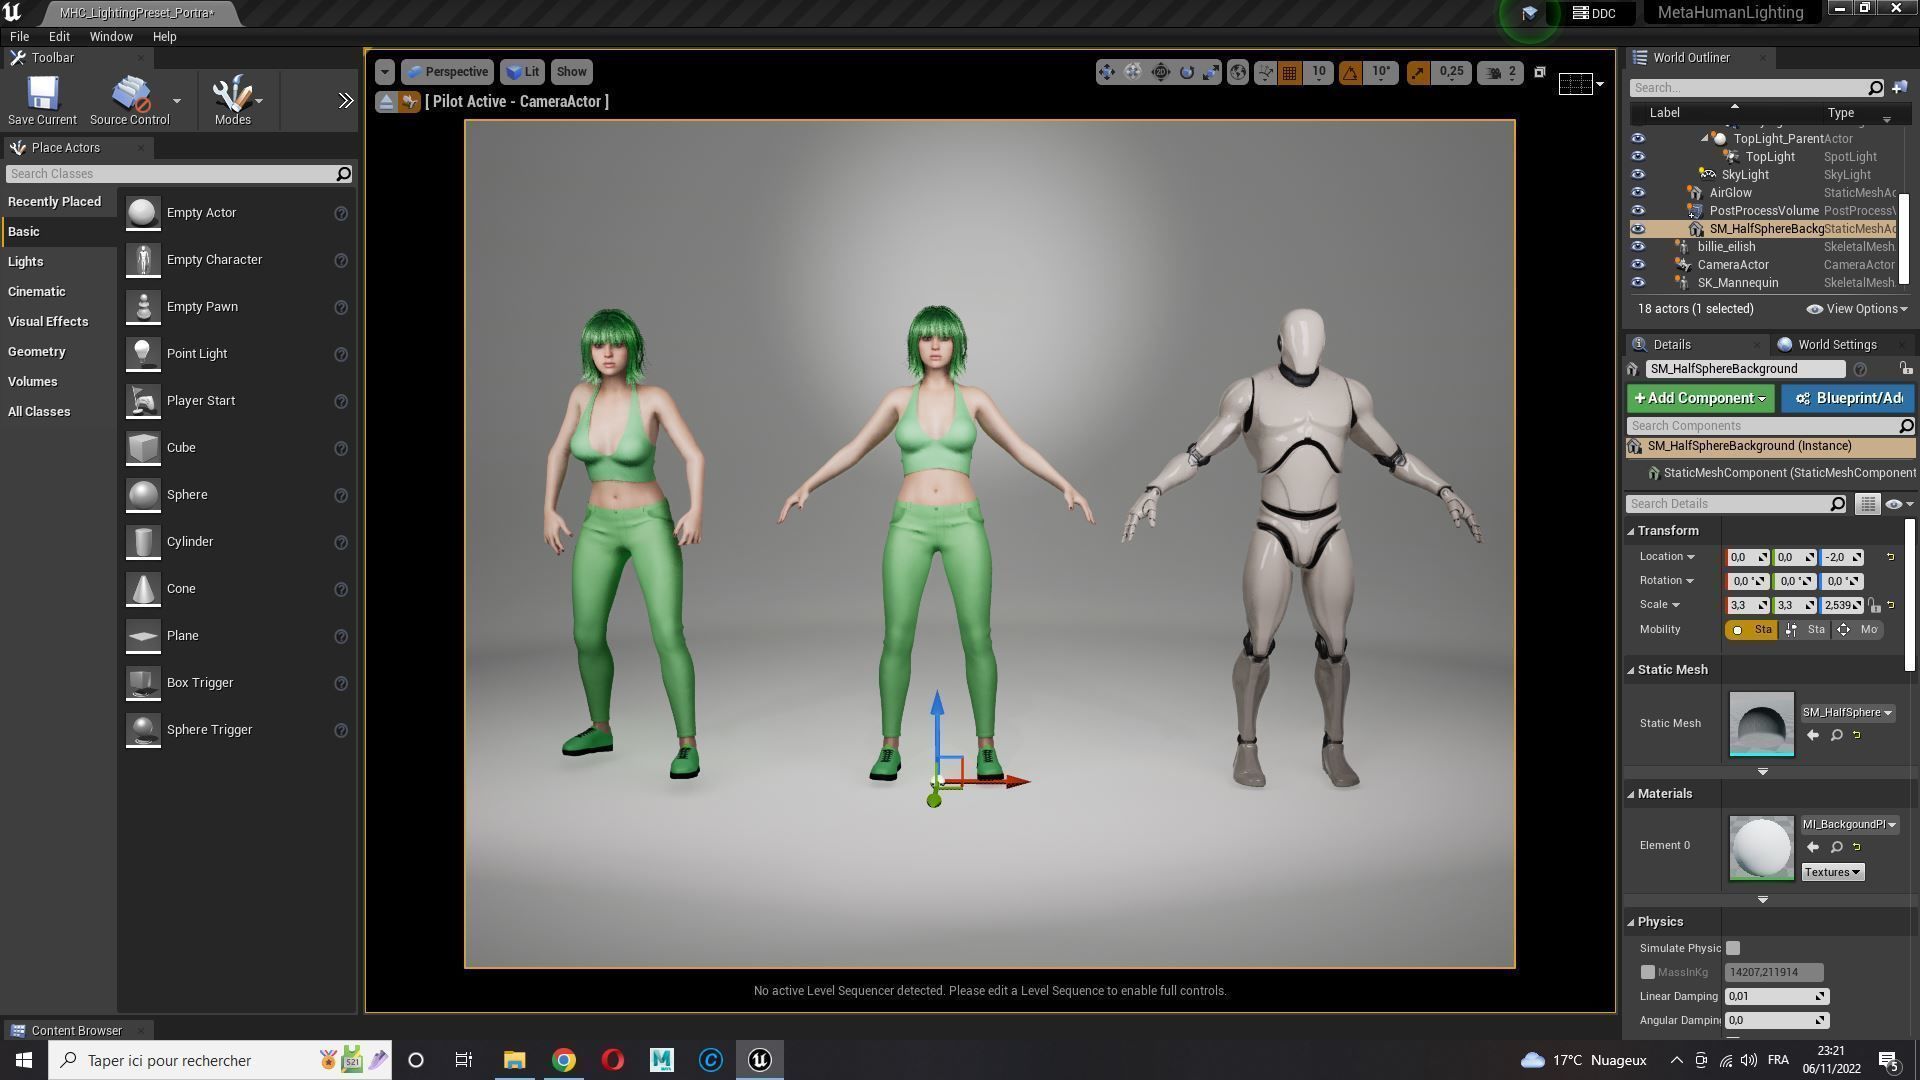Open the Window menu
Screen dimensions: 1920x1080
111,36
